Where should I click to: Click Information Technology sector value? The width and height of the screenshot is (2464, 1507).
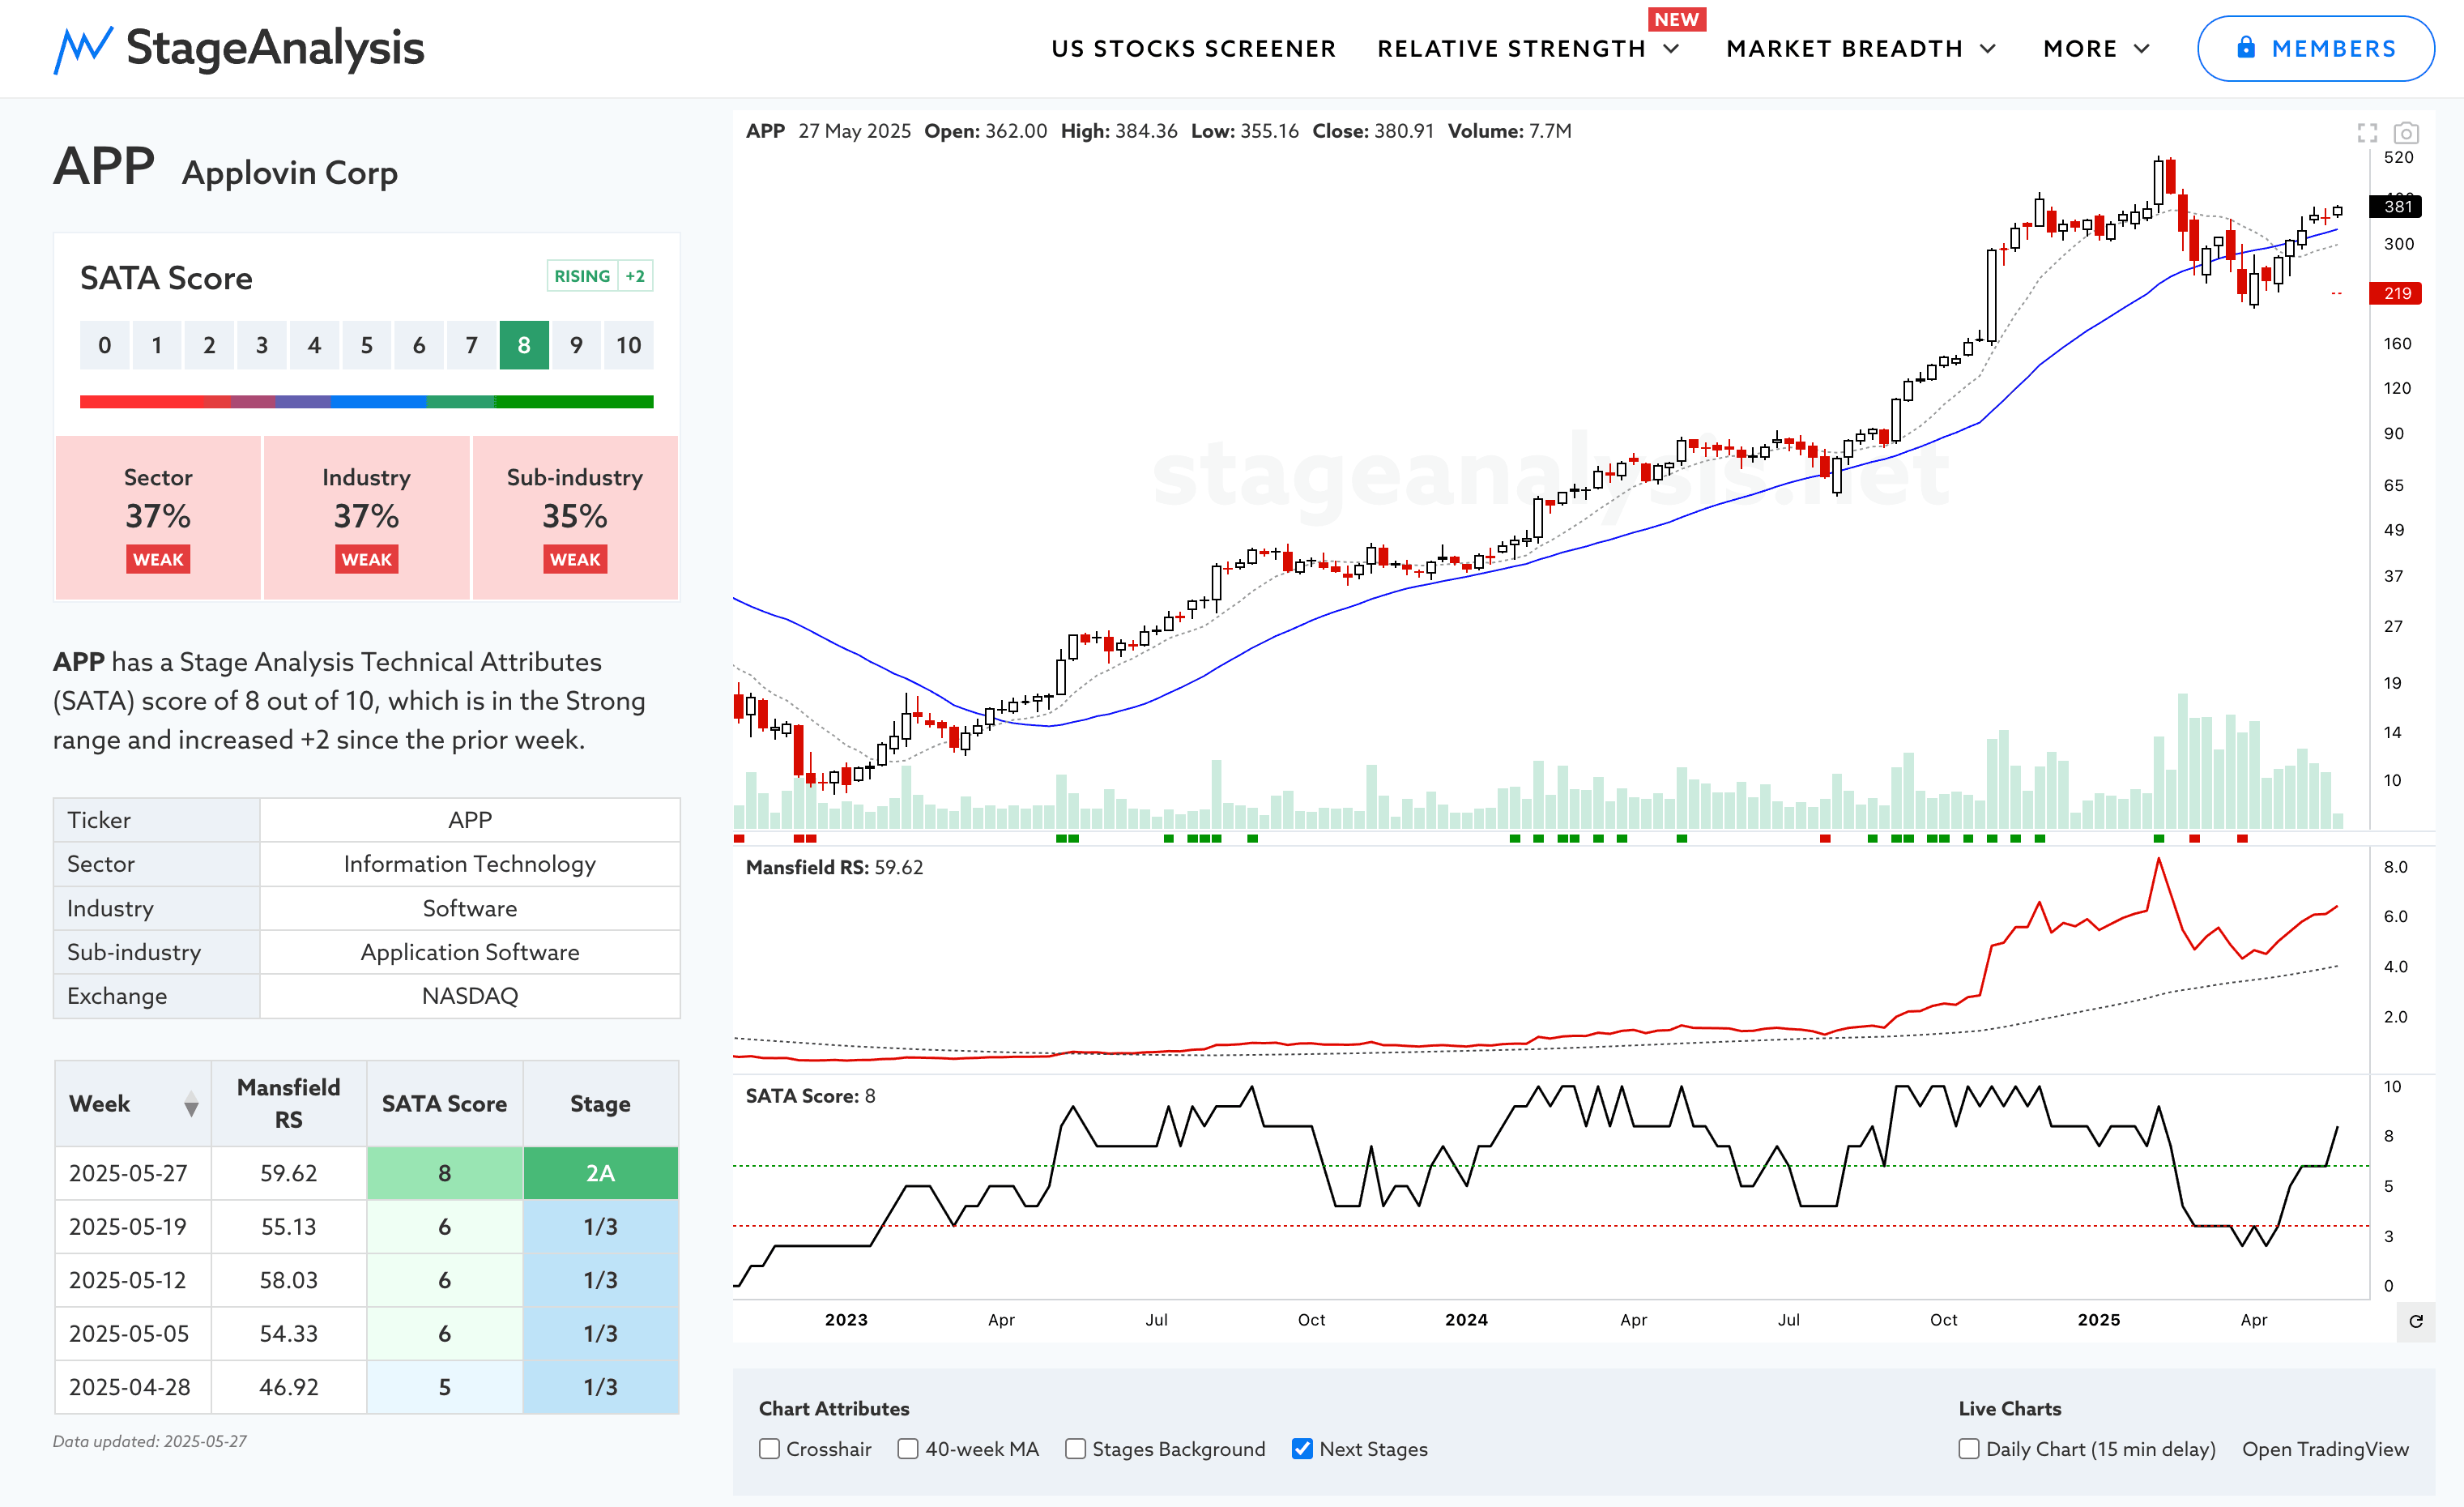point(470,864)
